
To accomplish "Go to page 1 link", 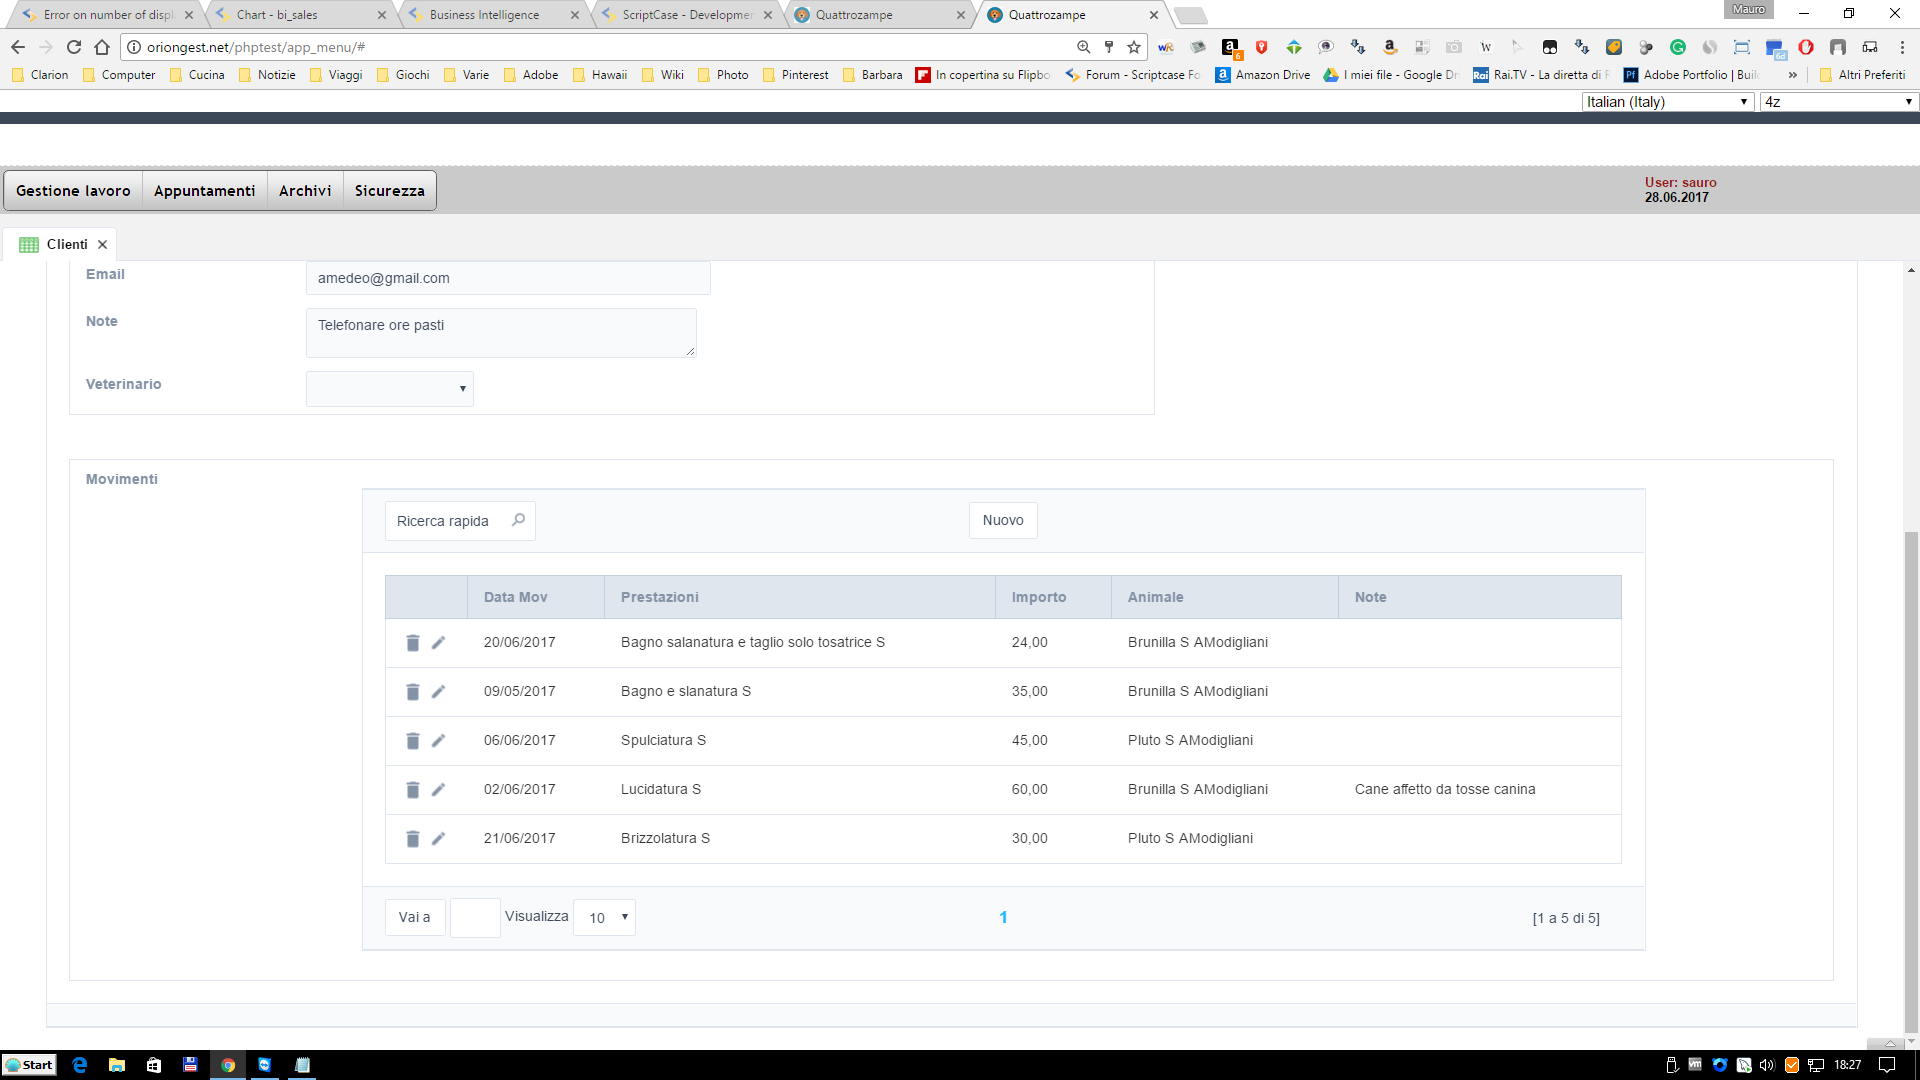I will pyautogui.click(x=1003, y=917).
